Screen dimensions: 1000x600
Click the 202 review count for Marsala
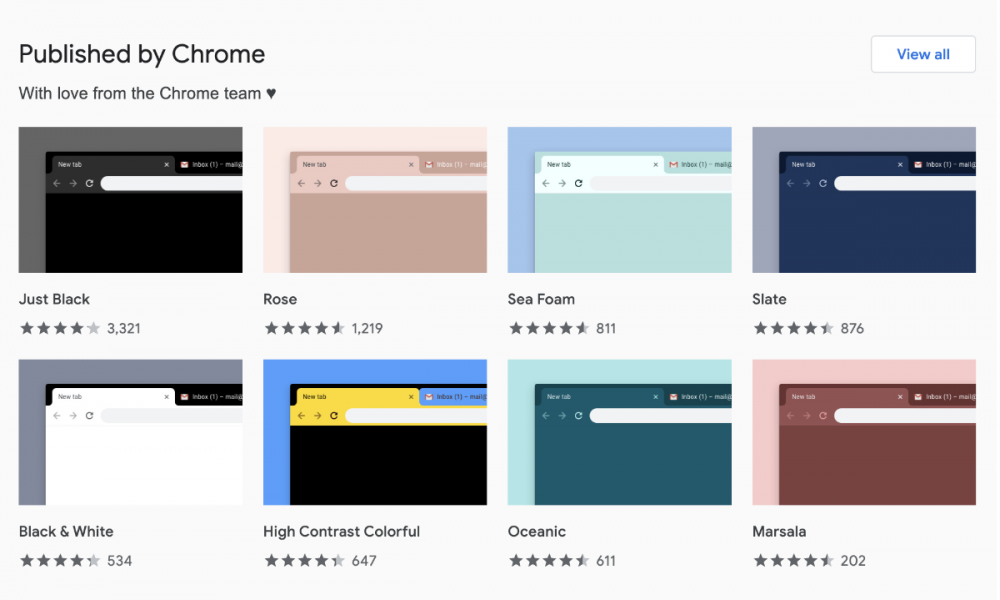853,560
